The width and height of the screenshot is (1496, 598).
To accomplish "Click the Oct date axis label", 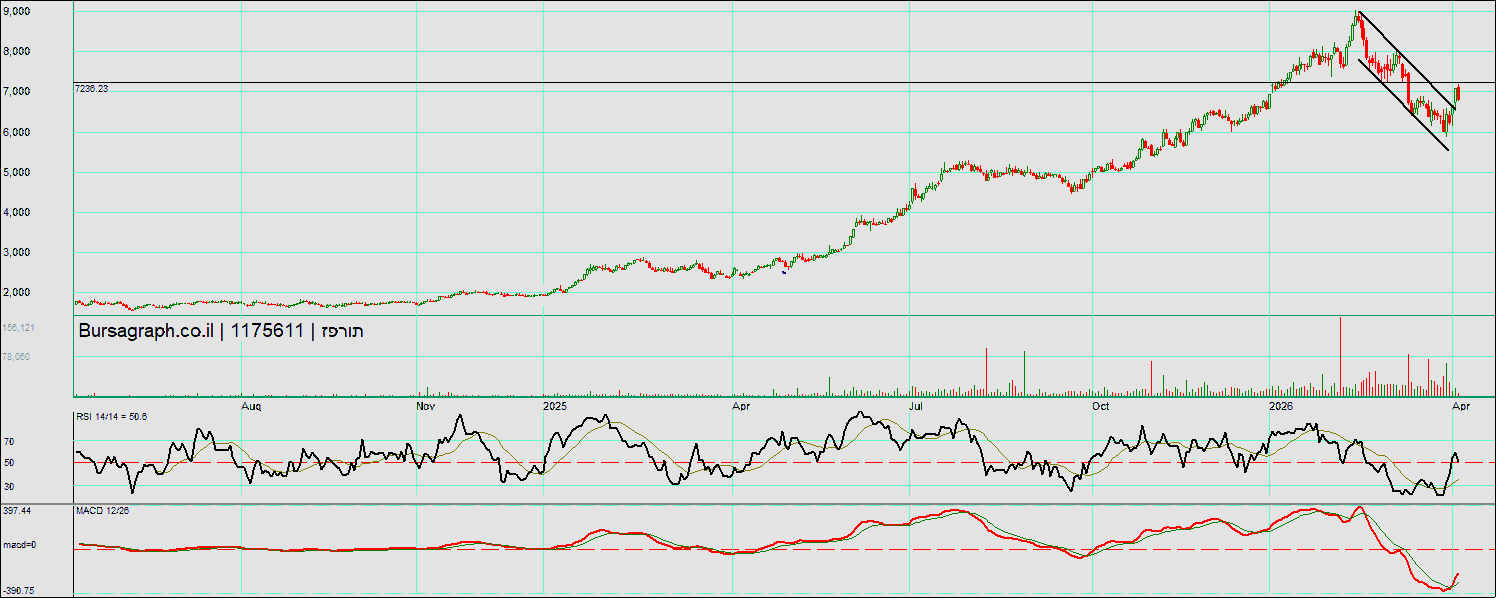I will 1101,407.
